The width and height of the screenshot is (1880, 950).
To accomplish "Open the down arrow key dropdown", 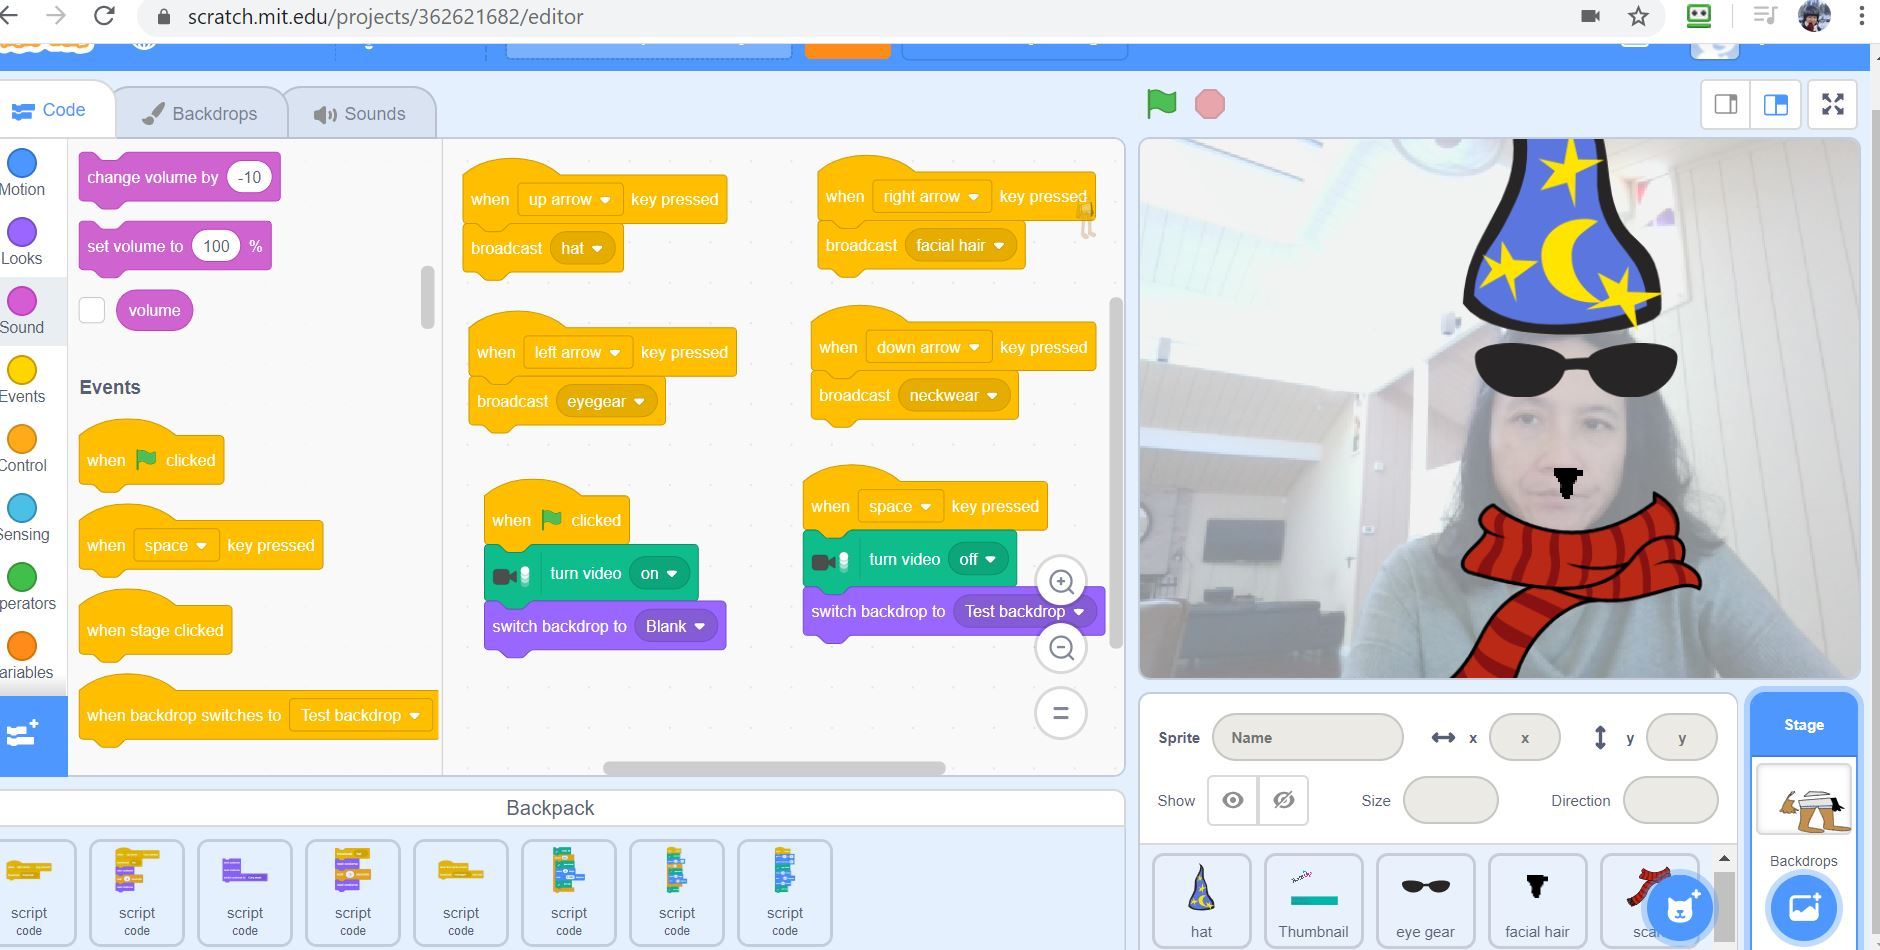I will click(x=929, y=347).
